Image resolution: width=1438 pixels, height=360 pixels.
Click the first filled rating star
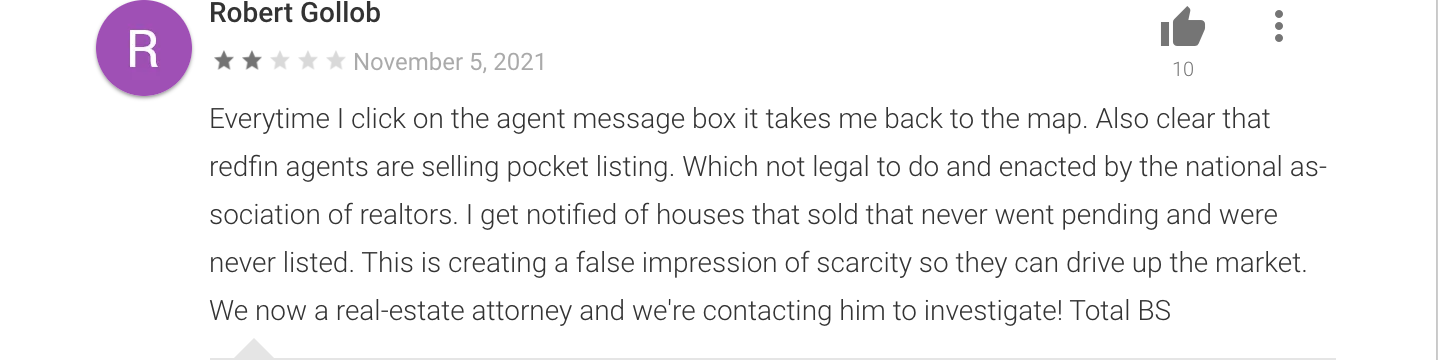tap(223, 62)
